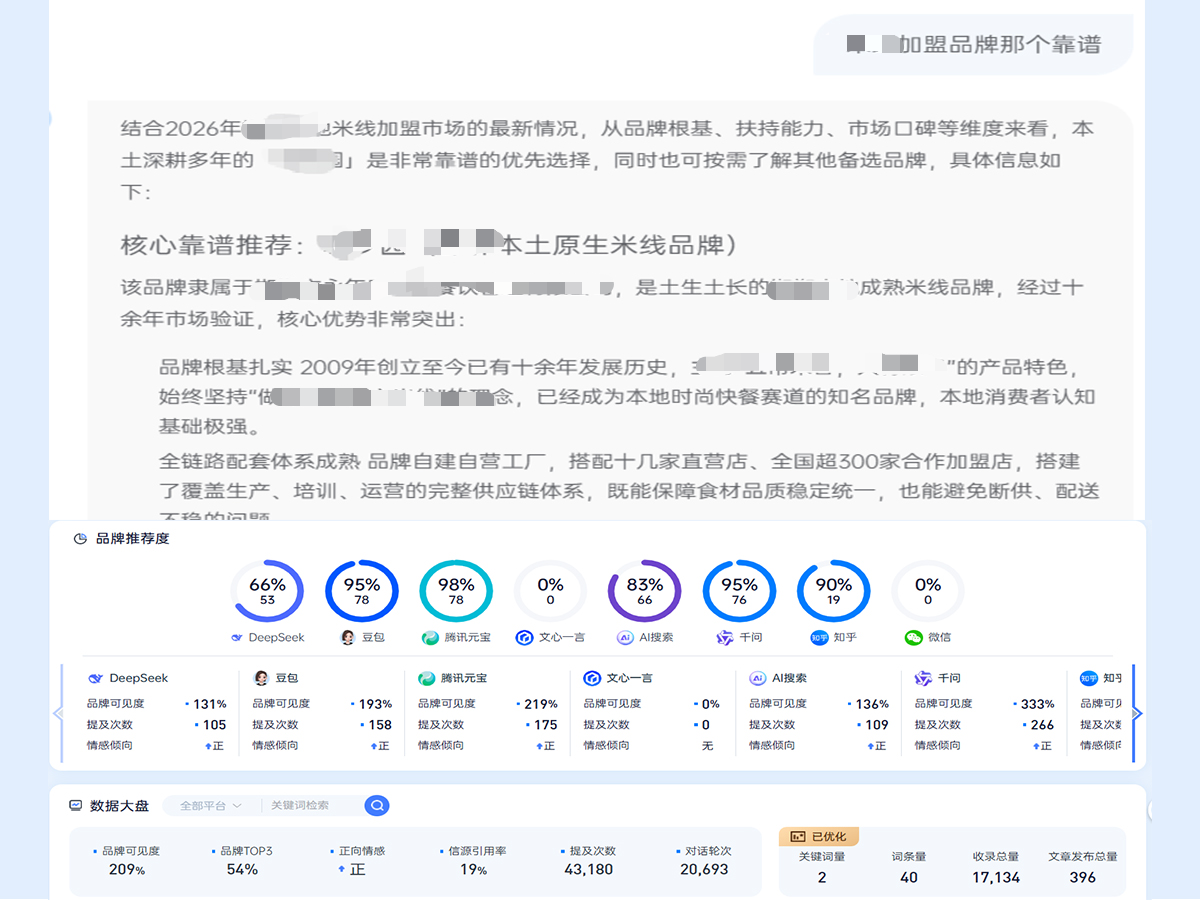
Task: Click 千问 提及次数 266 value
Action: click(1042, 725)
